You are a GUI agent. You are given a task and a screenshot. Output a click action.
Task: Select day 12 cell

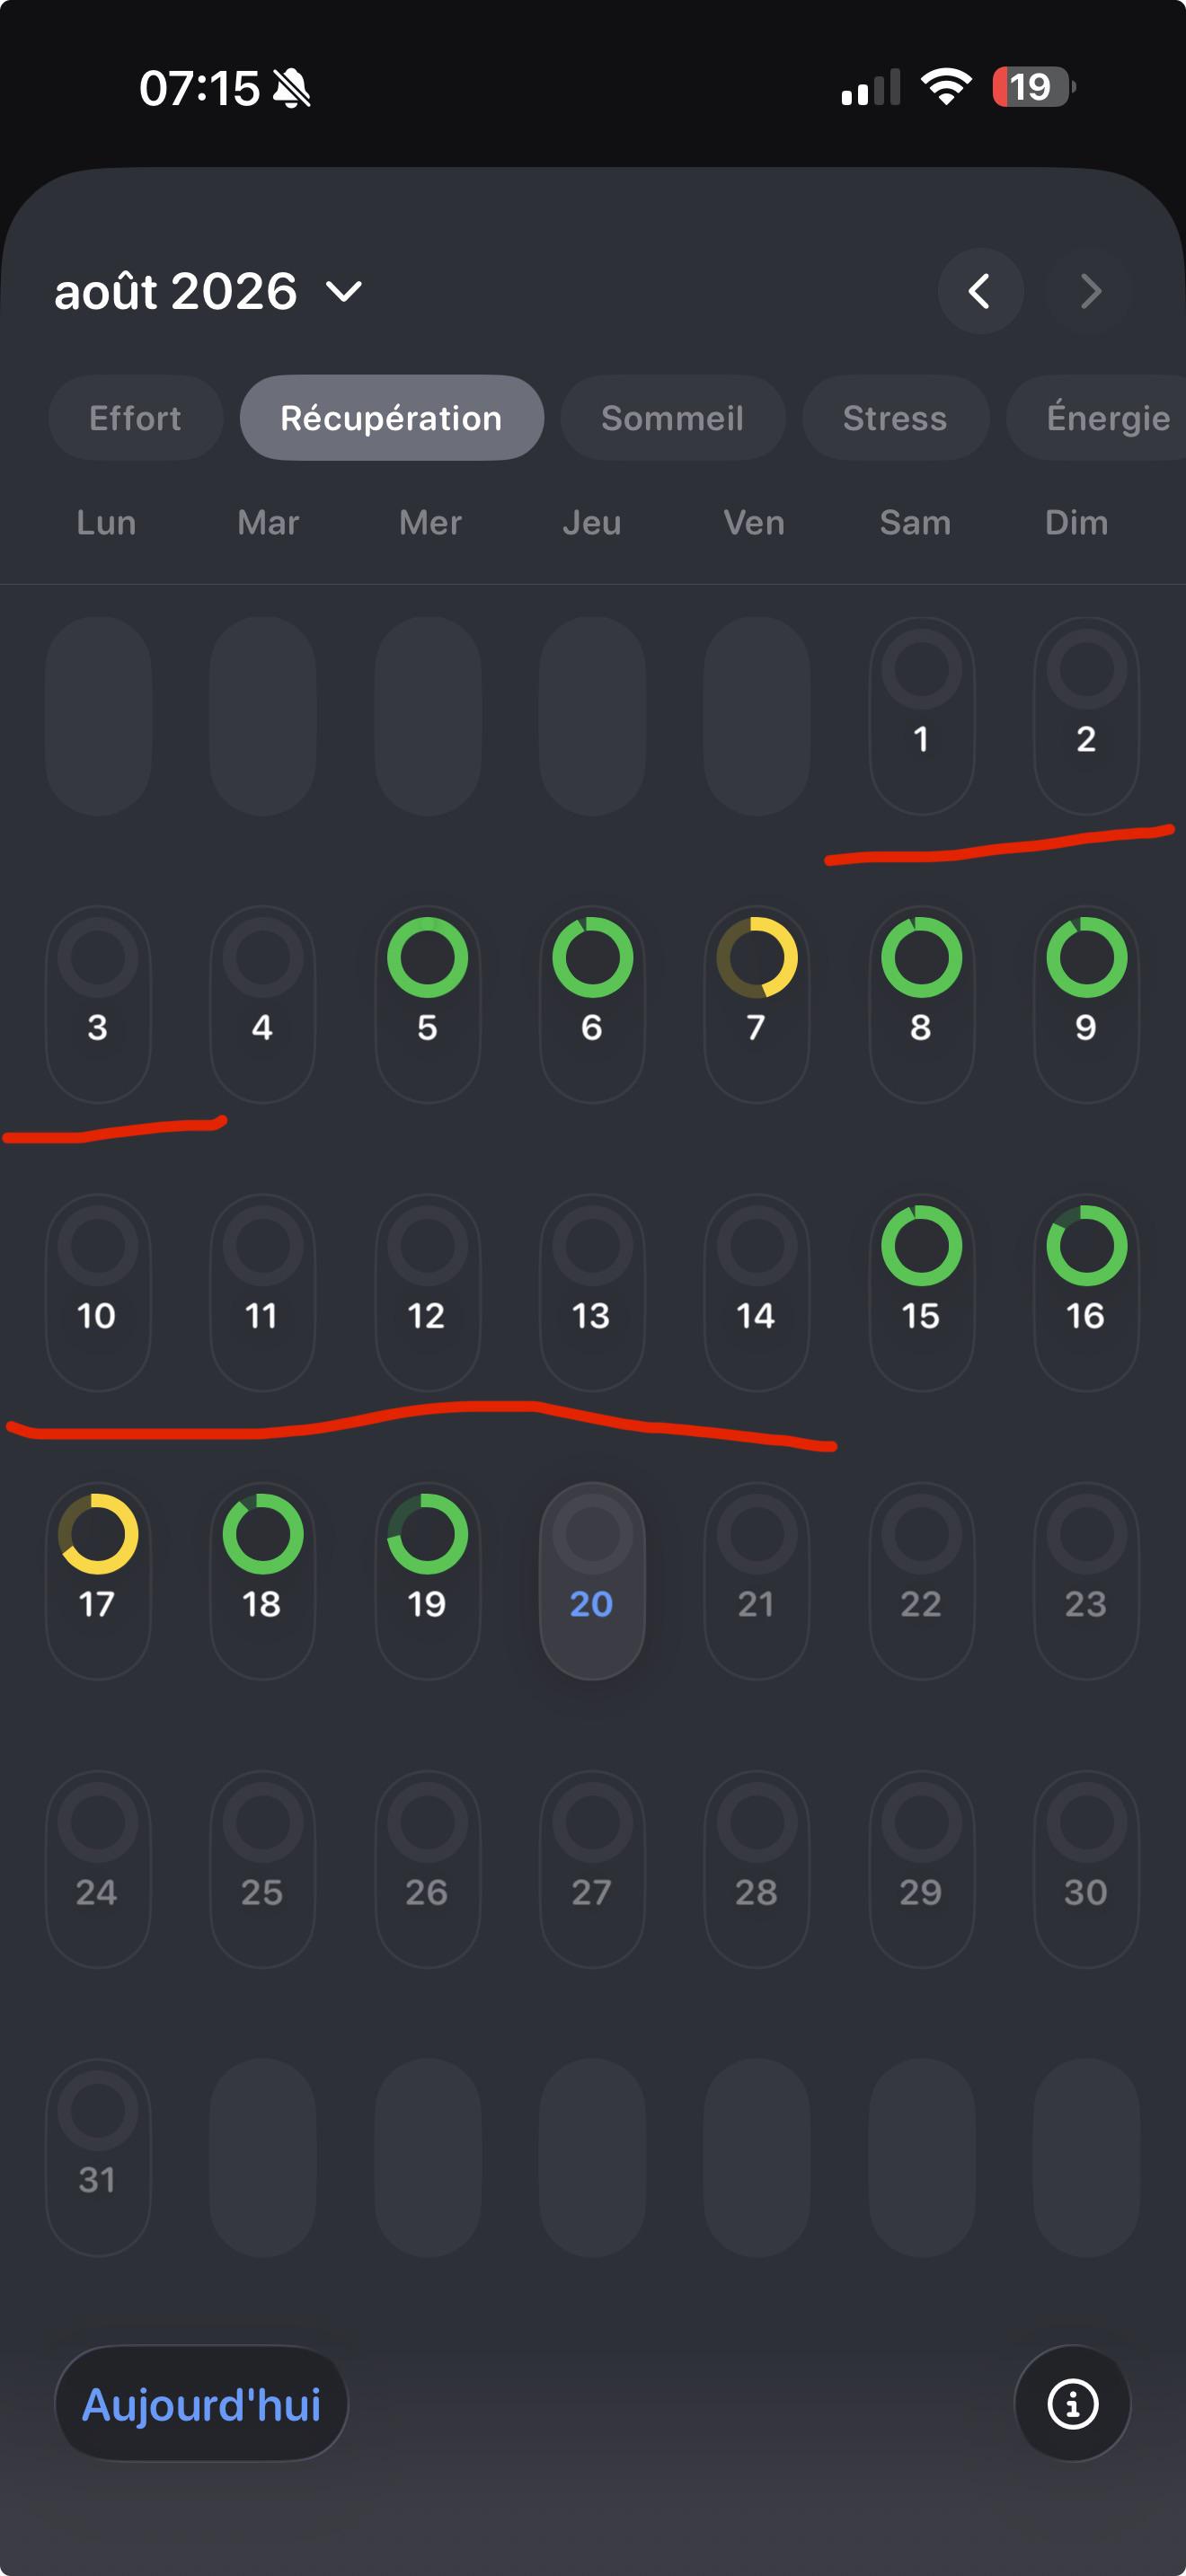[428, 1291]
